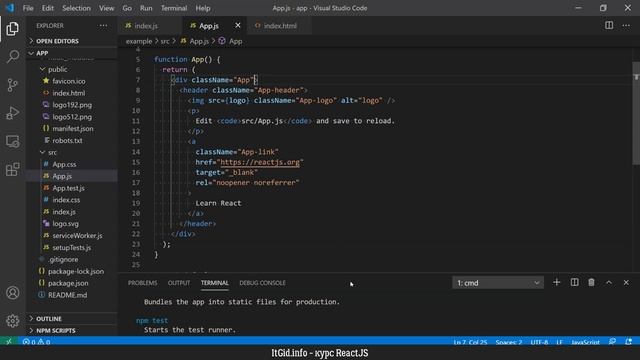Open the Search view in activity bar

pos(12,56)
